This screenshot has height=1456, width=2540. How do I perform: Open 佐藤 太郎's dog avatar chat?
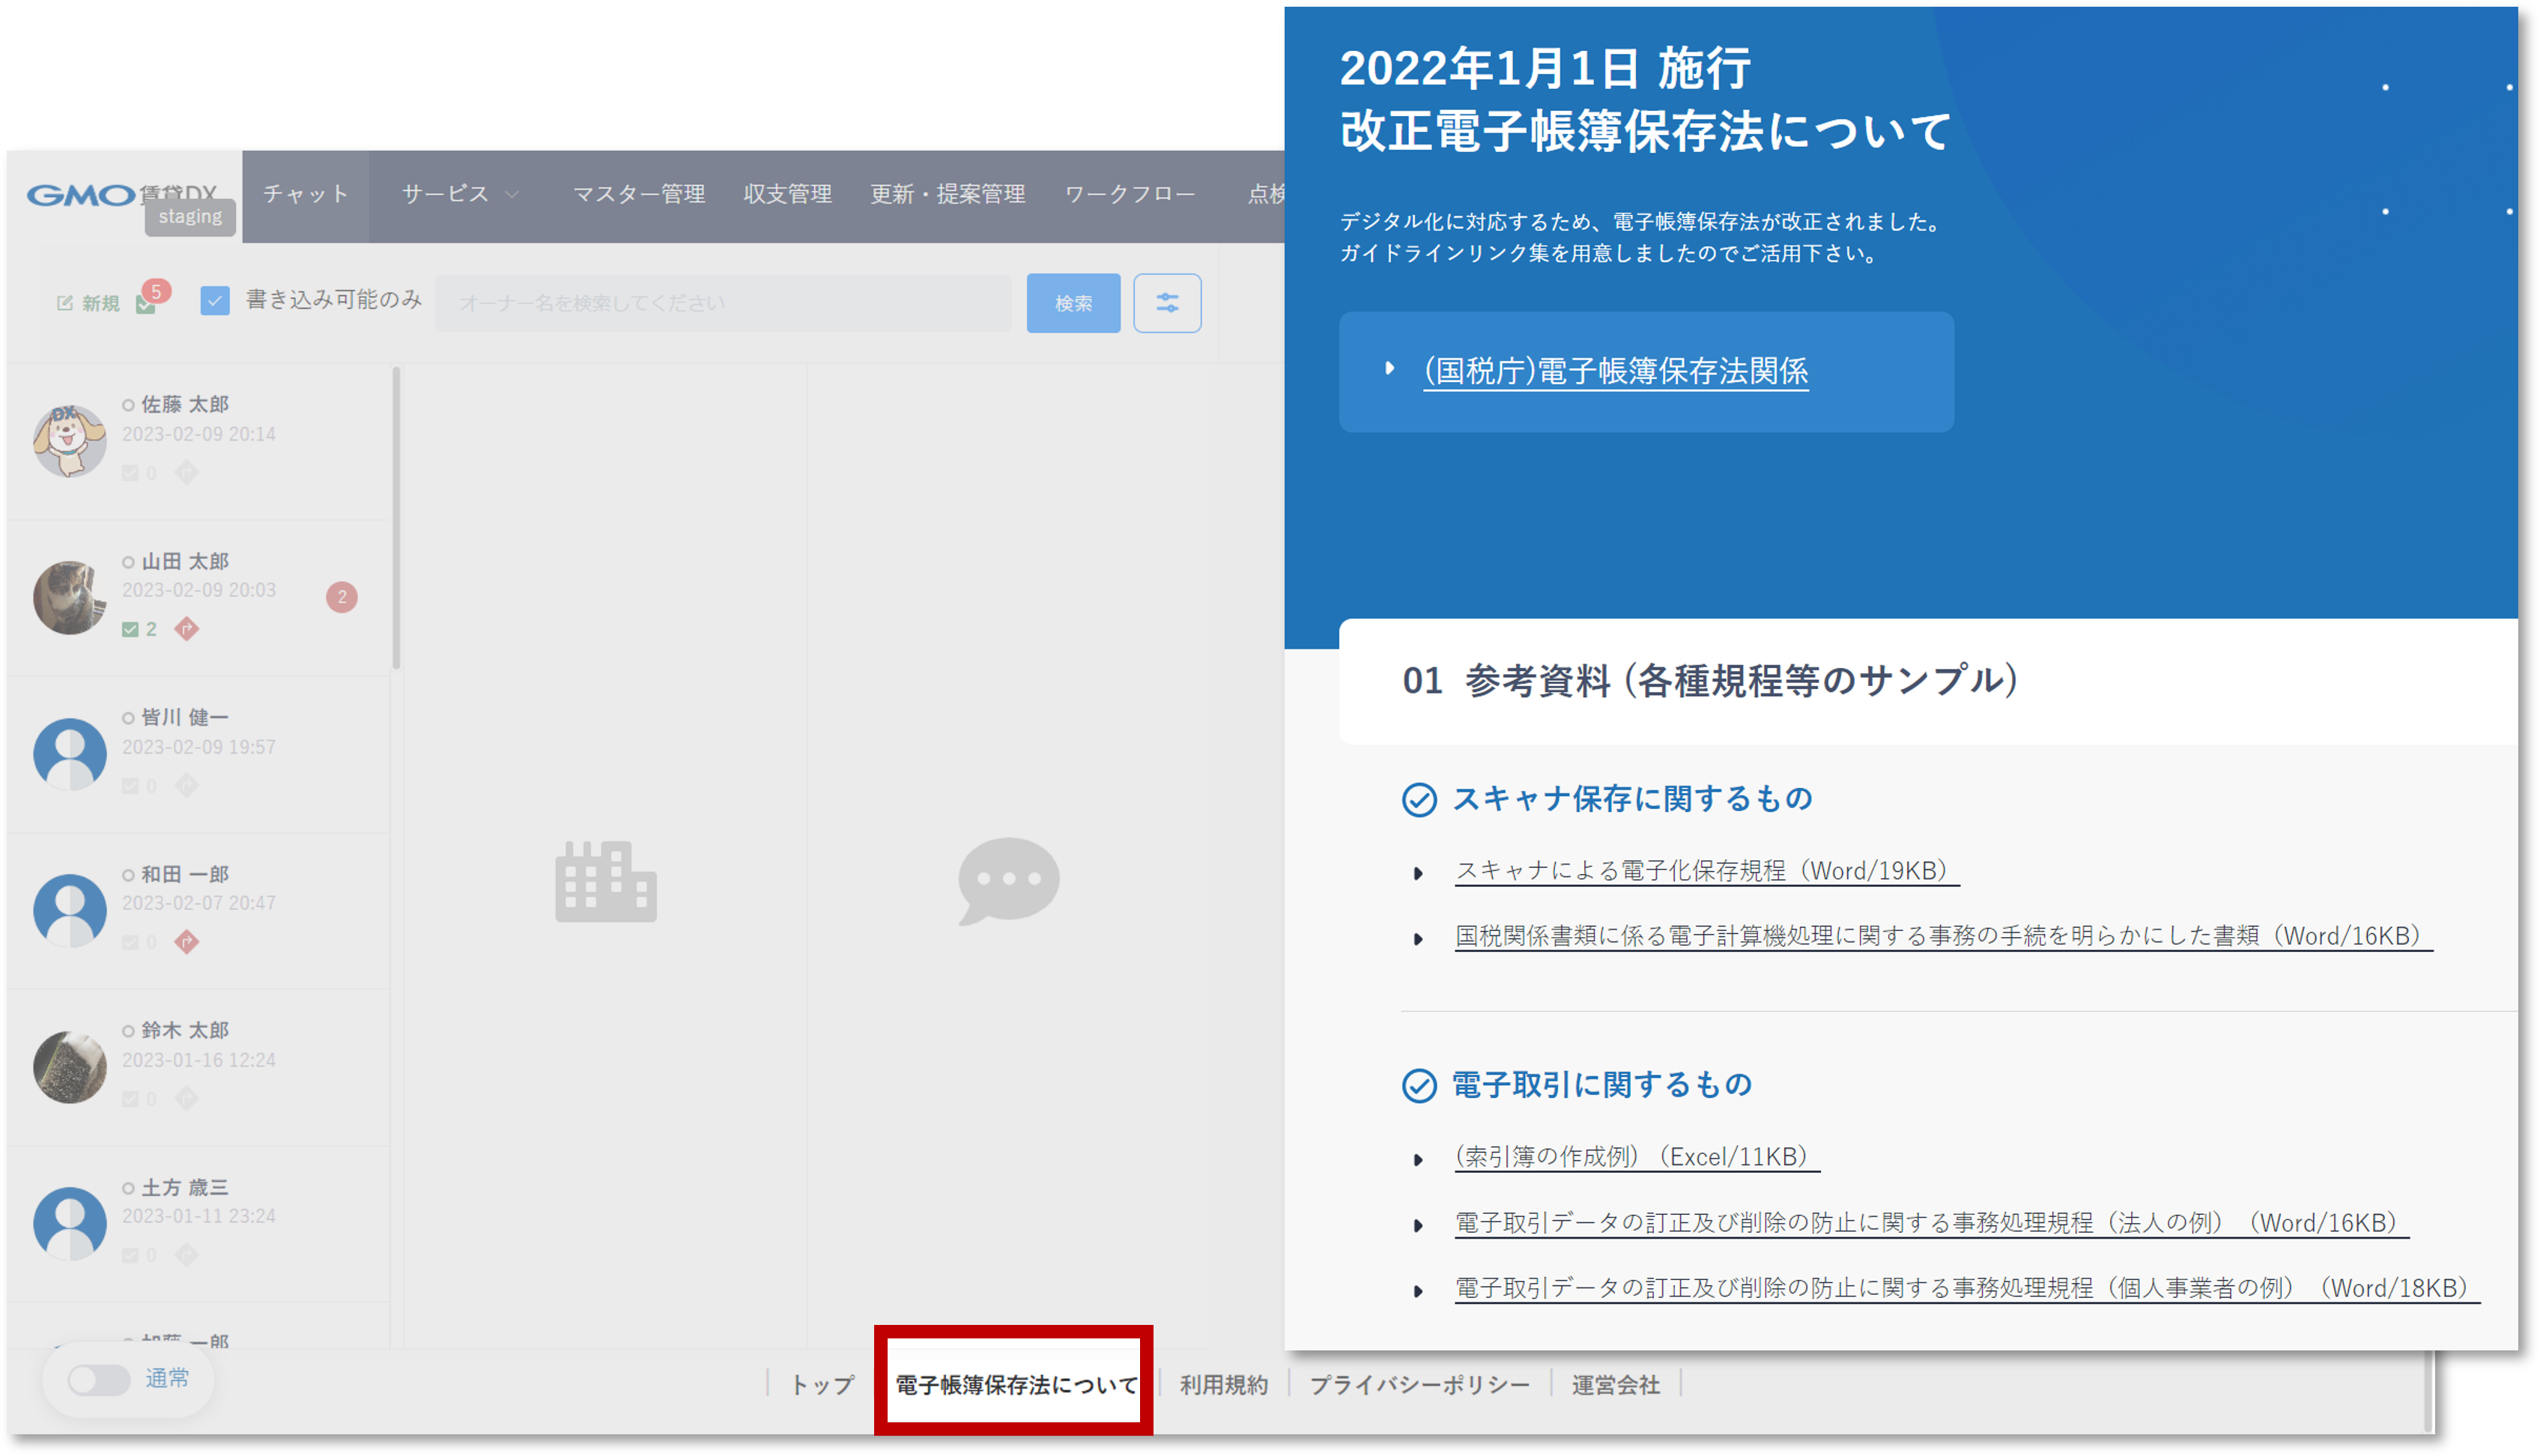click(x=69, y=440)
